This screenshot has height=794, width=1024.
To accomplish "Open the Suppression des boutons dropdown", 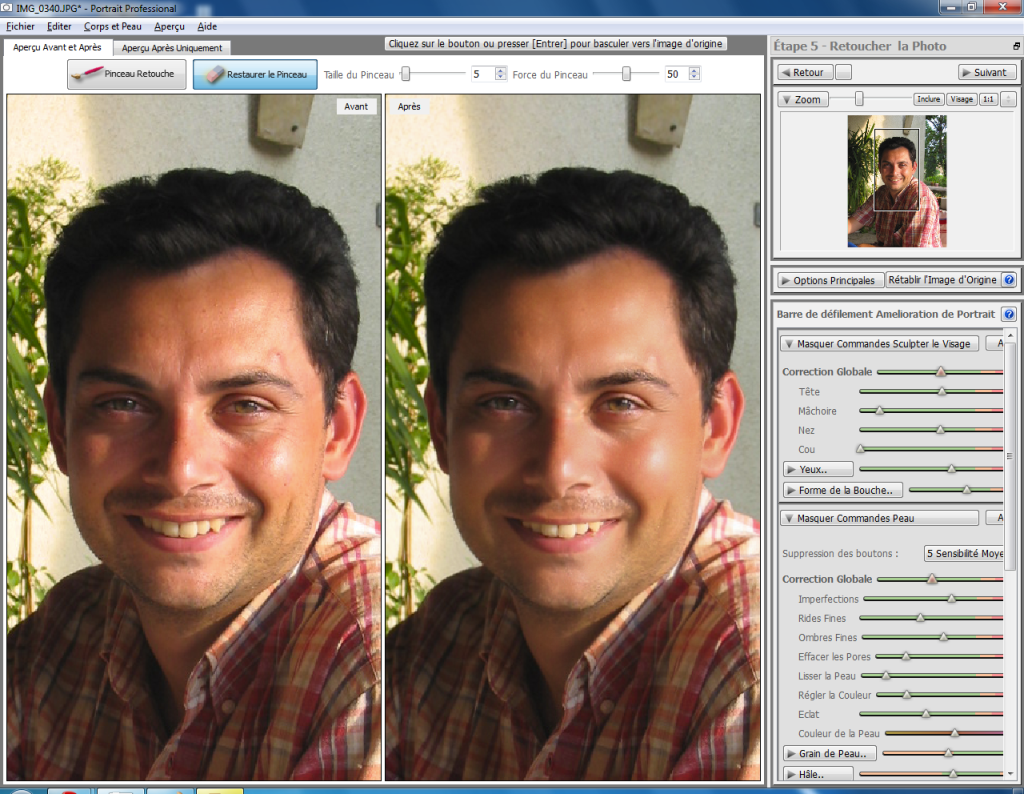I will pyautogui.click(x=964, y=553).
